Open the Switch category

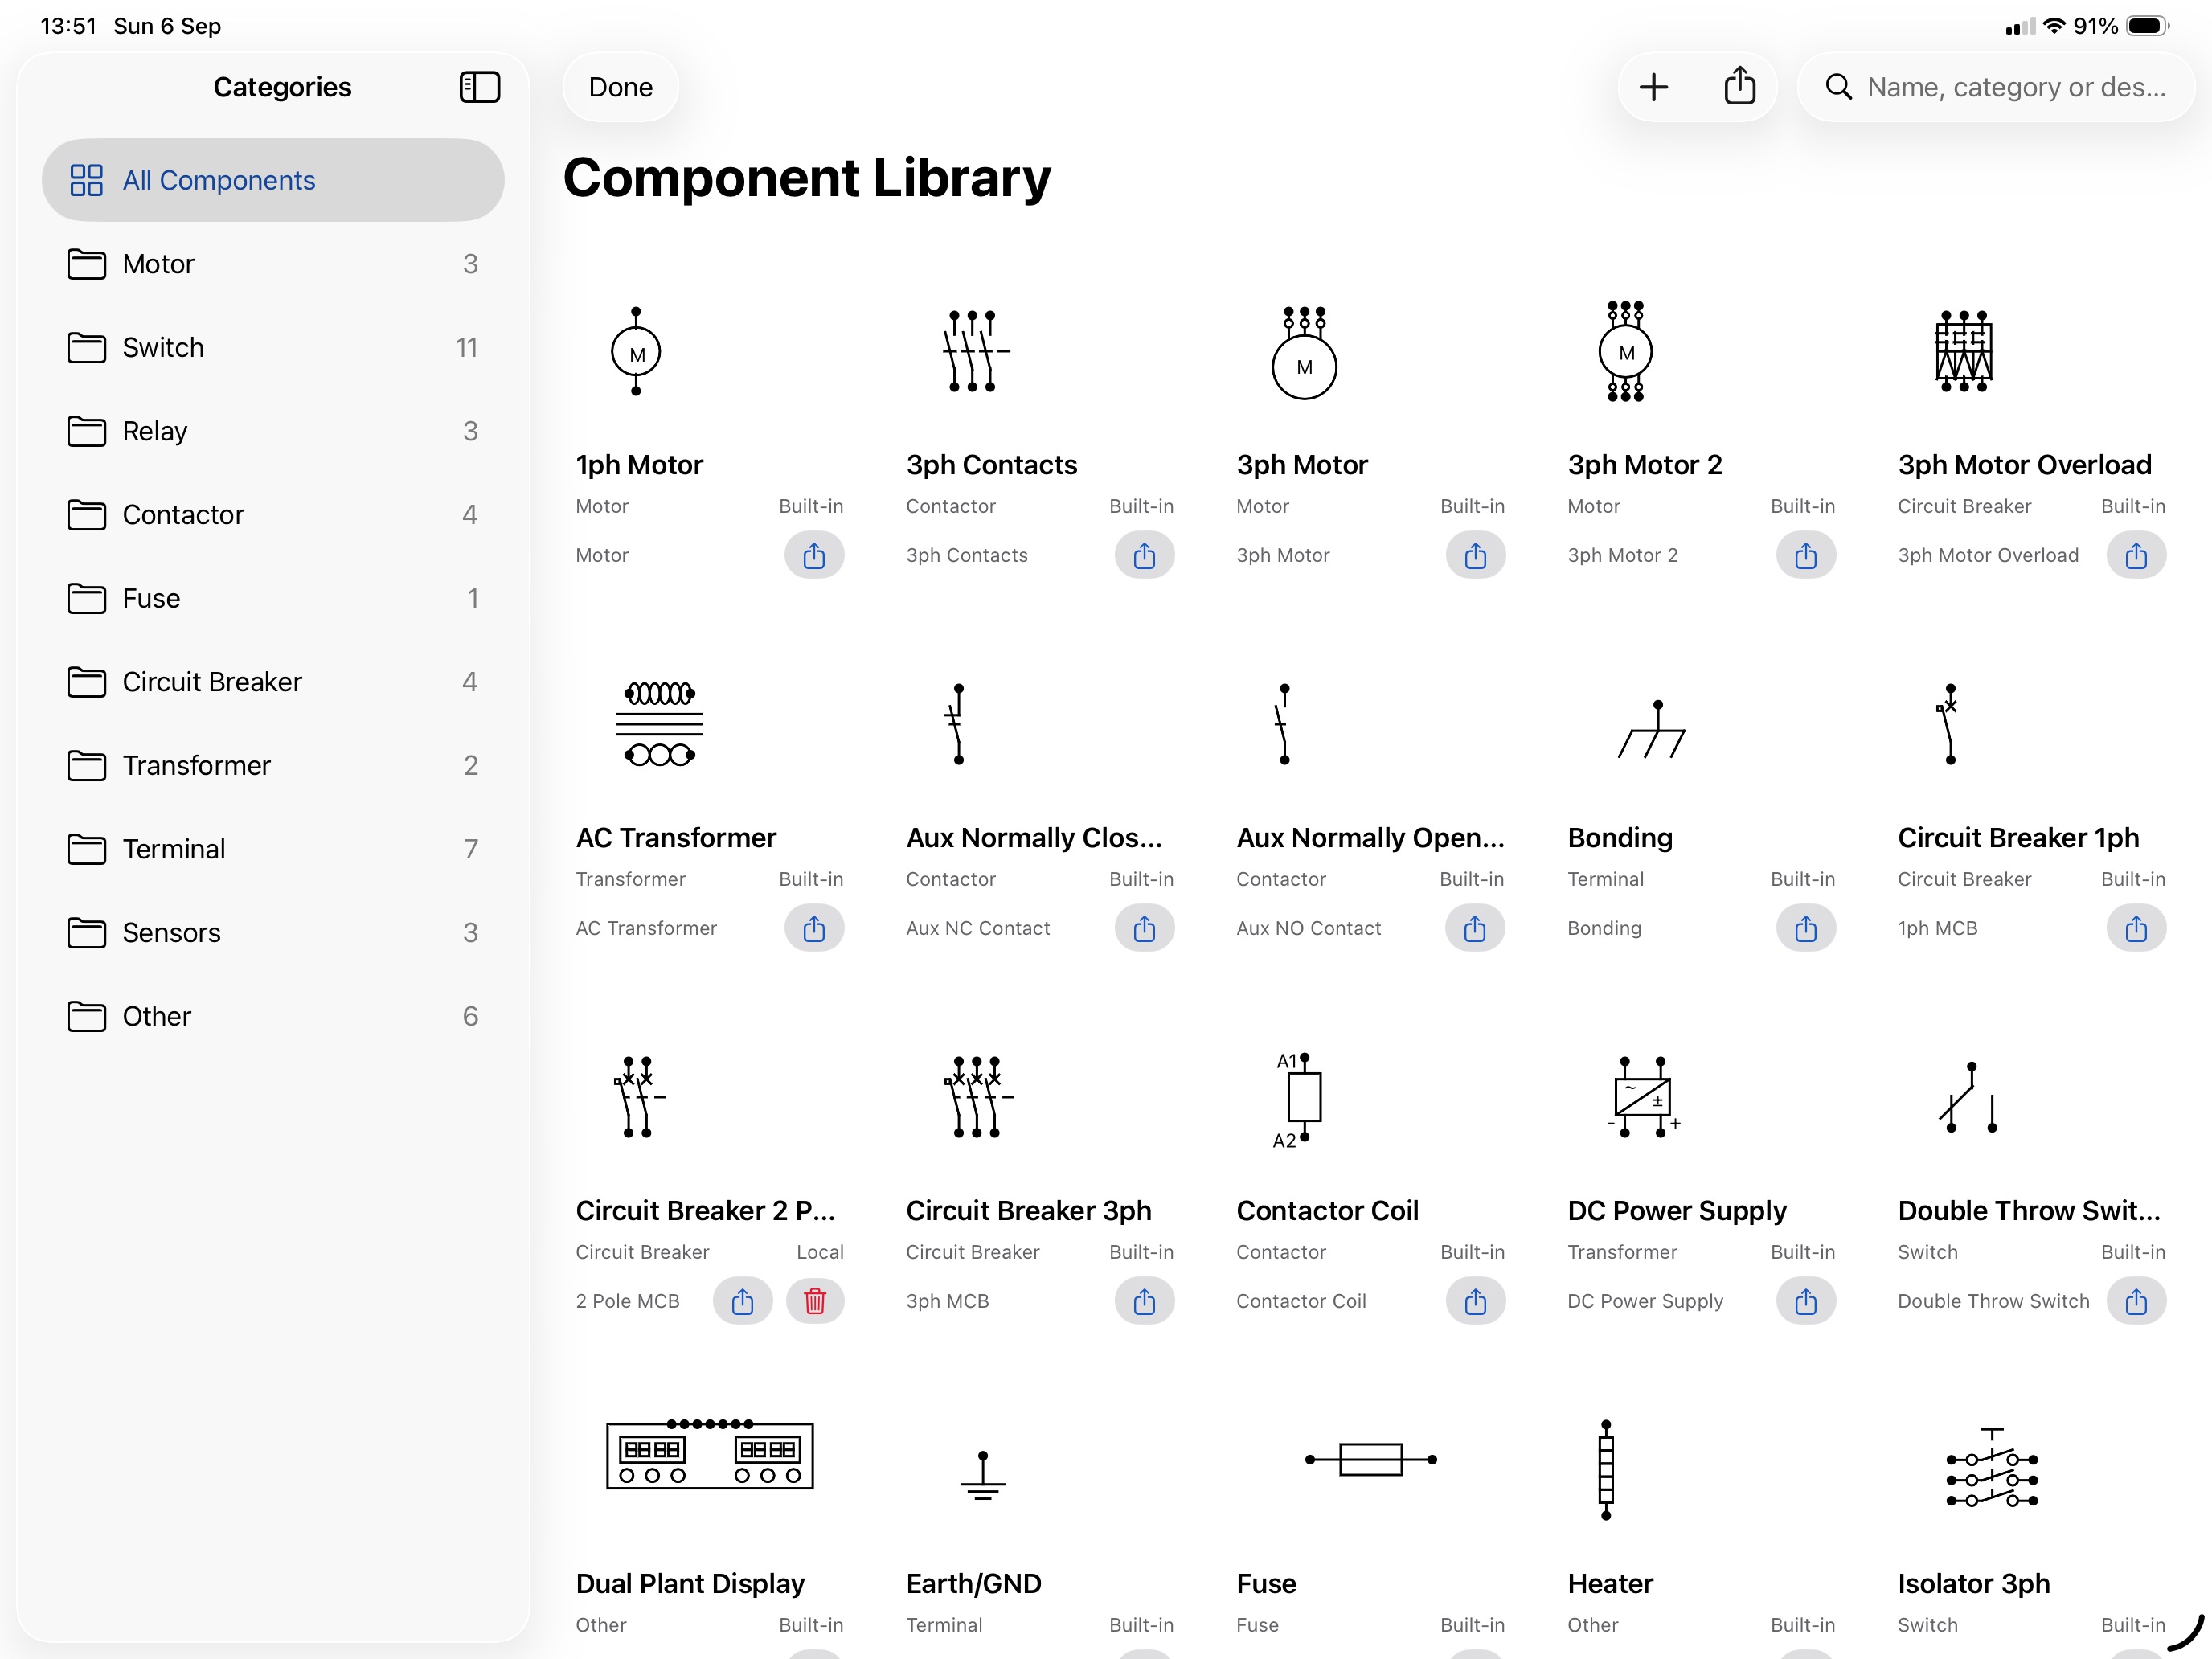(273, 348)
